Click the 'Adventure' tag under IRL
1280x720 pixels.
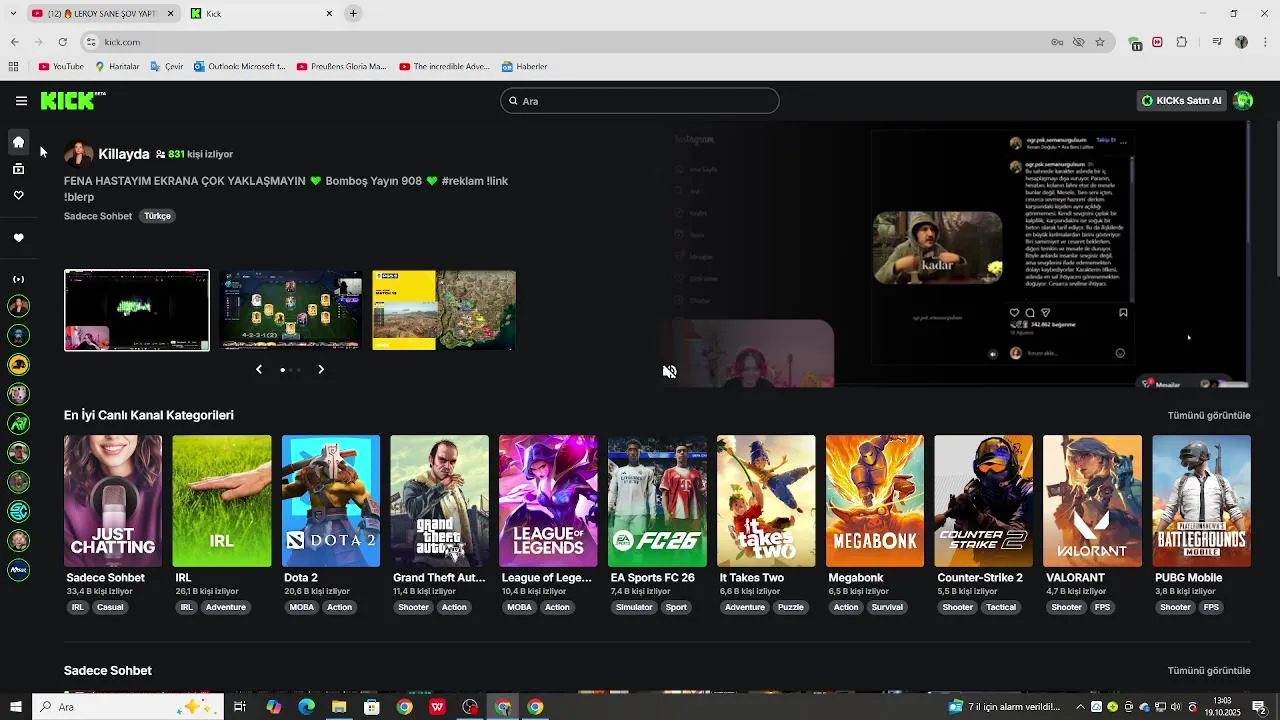coord(226,607)
